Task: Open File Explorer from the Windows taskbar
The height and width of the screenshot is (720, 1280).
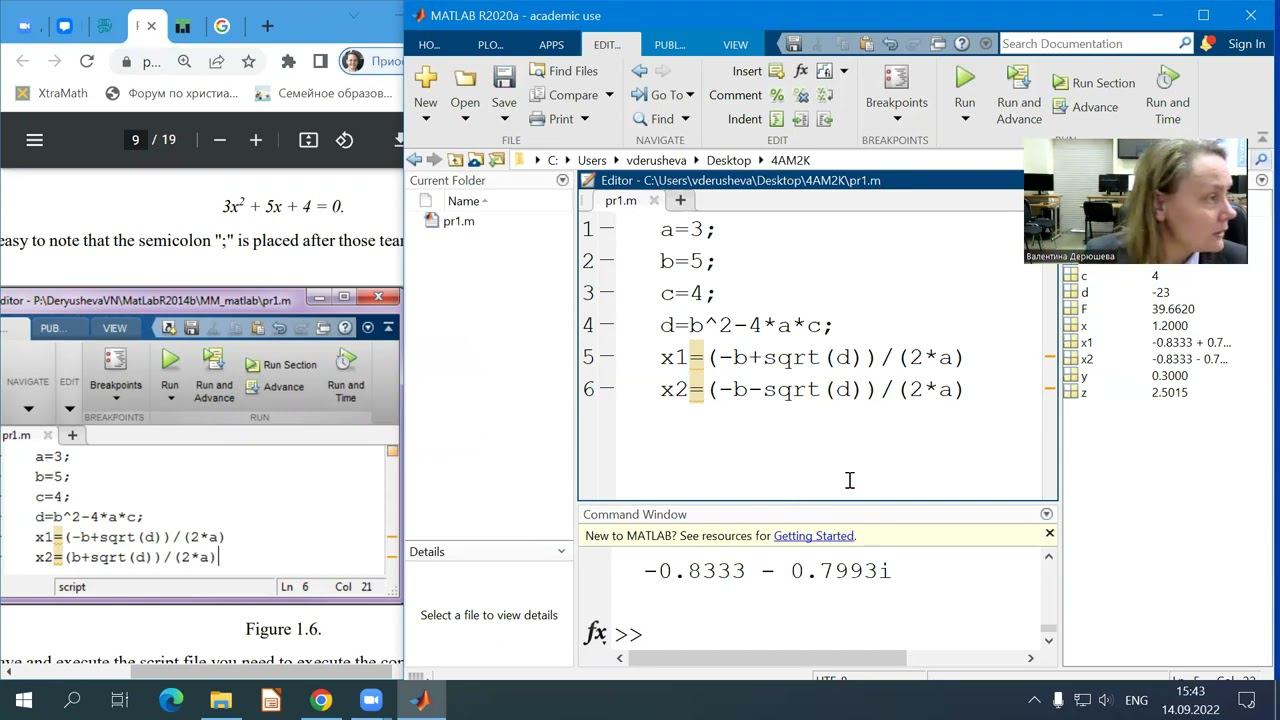Action: [221, 700]
